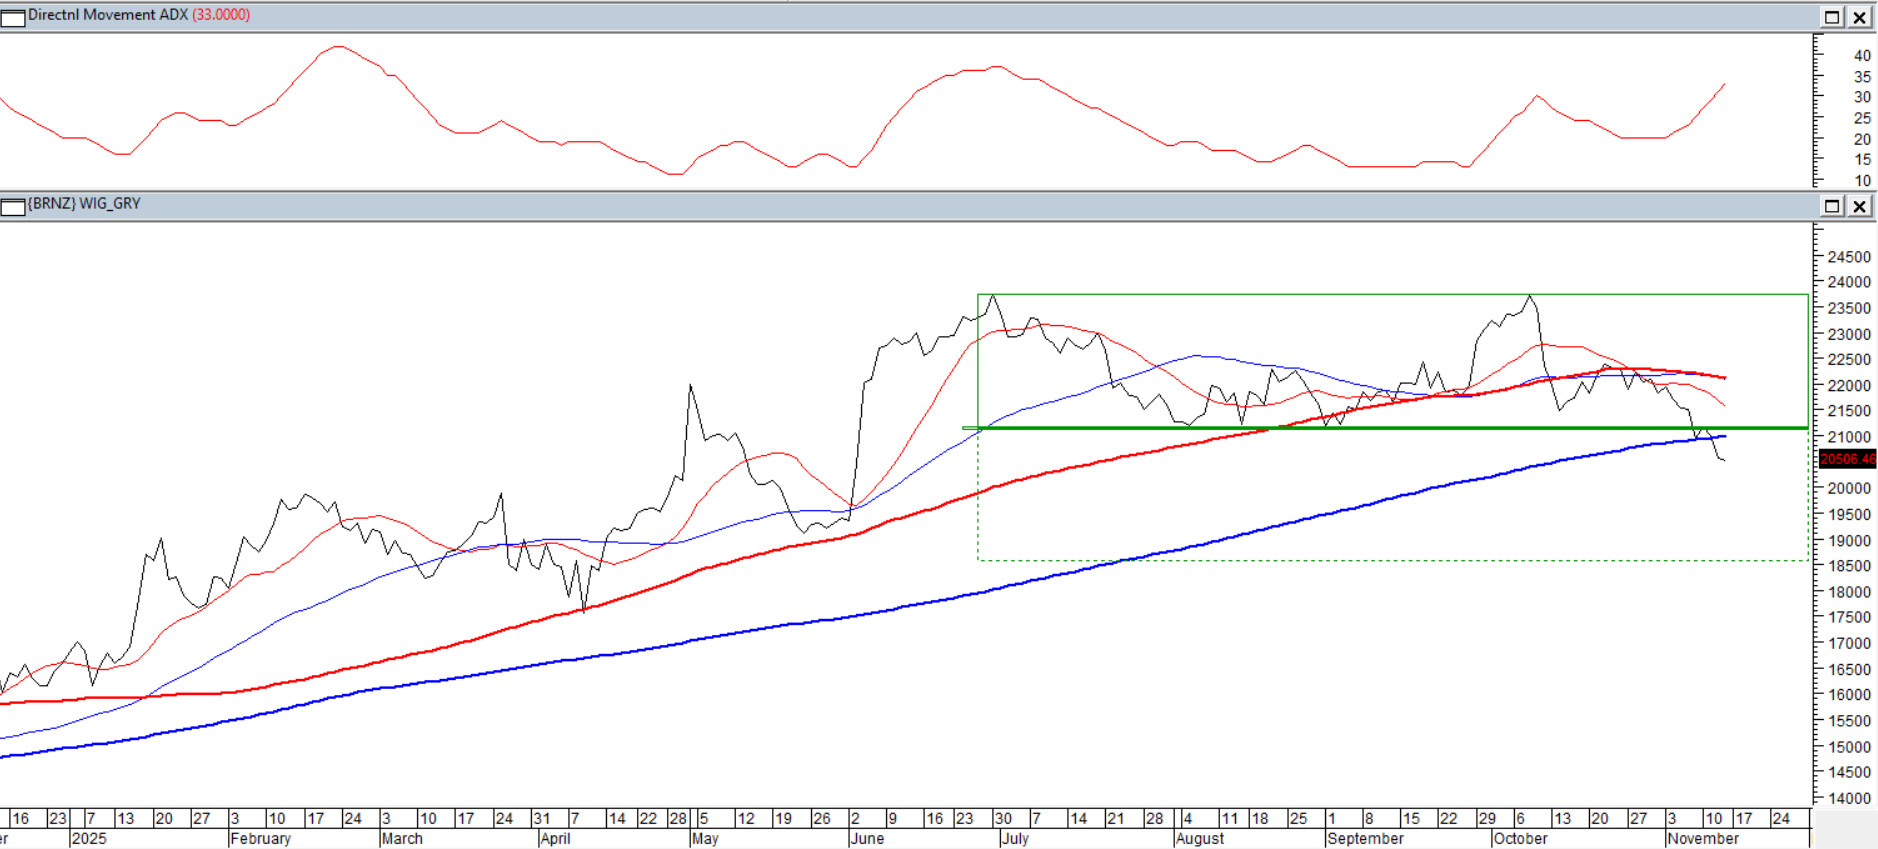Maximize the Directnl Movement ADX panel
Image resolution: width=1878 pixels, height=849 pixels.
[x=1832, y=17]
